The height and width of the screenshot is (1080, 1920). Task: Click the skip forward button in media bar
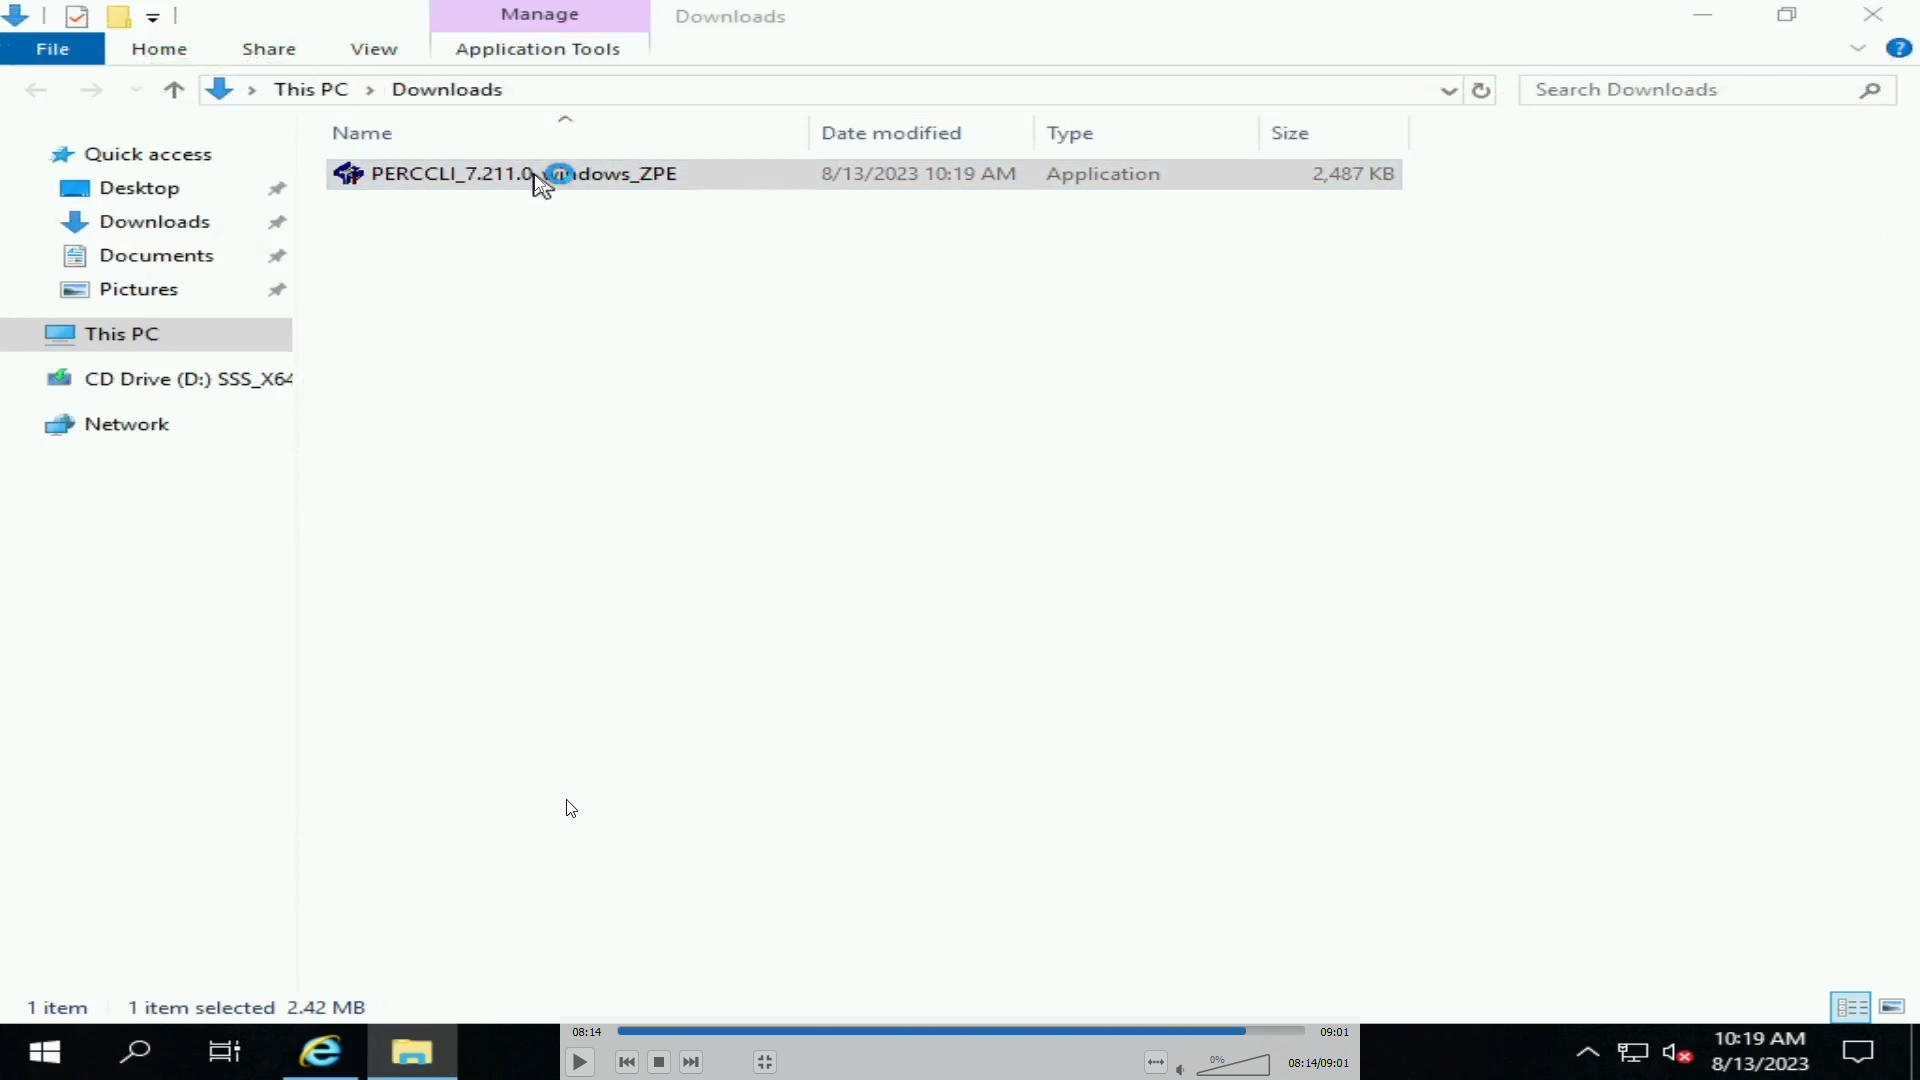[x=690, y=1062]
